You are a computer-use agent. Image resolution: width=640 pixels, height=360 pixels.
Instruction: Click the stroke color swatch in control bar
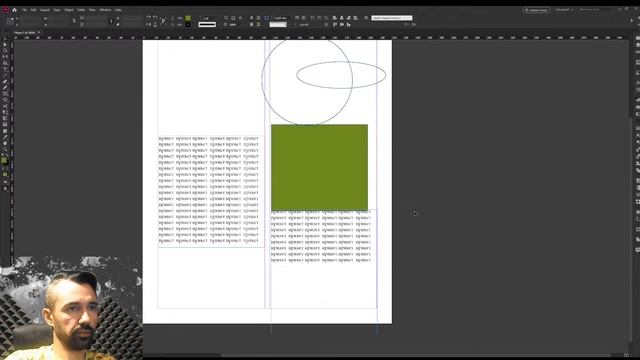point(188,24)
